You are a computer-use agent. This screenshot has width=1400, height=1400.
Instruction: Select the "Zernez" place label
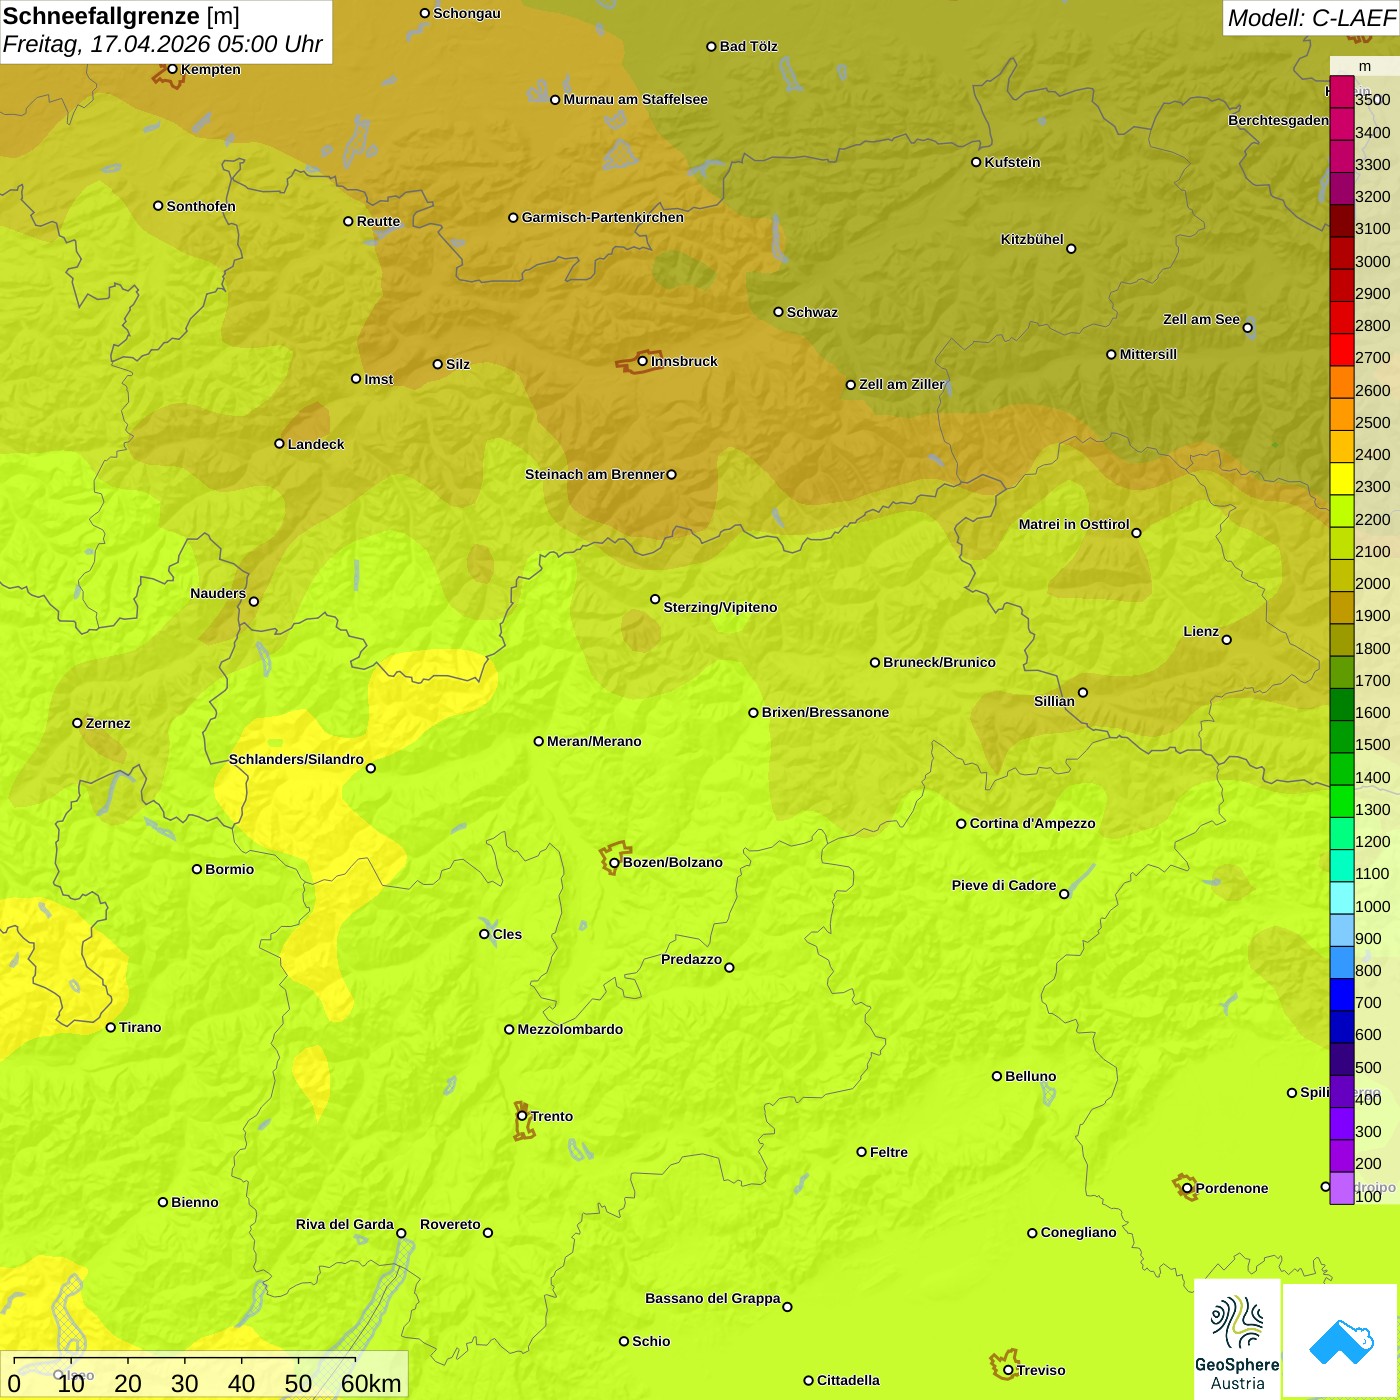[x=108, y=723]
